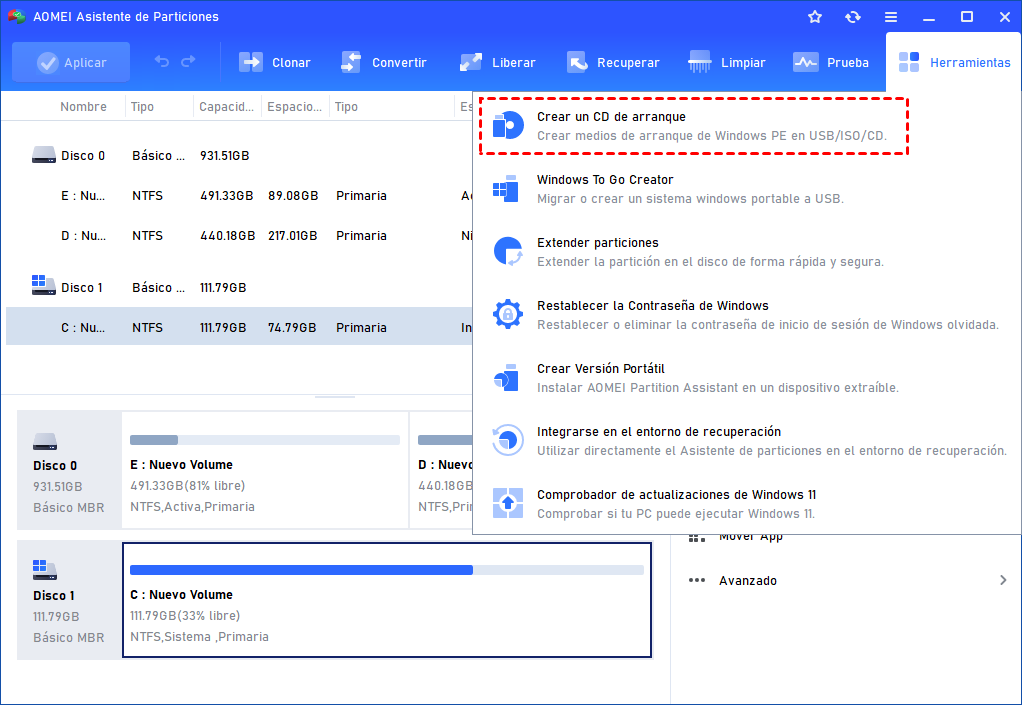This screenshot has width=1022, height=705.
Task: Click the Windows 11 update checker icon
Action: (508, 503)
